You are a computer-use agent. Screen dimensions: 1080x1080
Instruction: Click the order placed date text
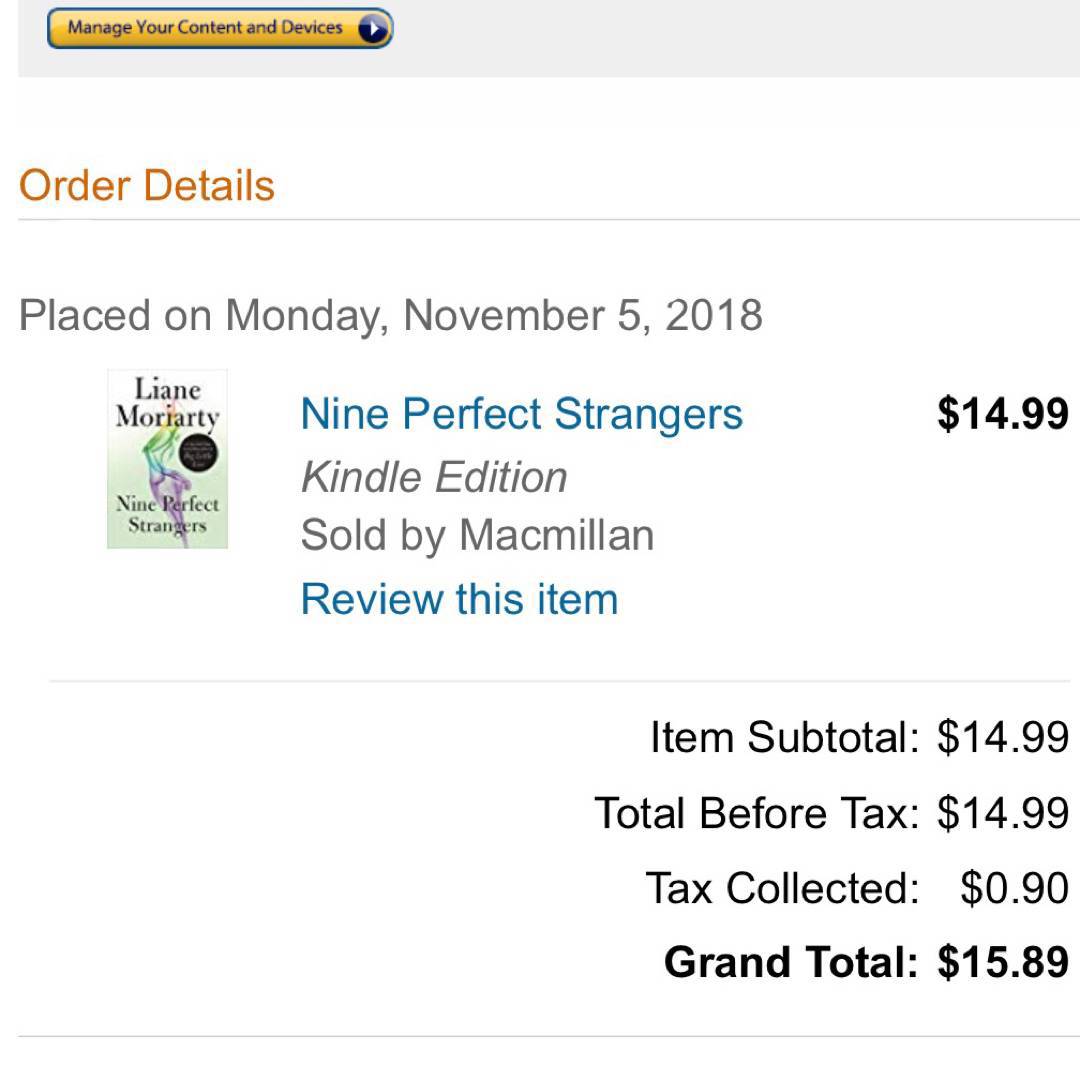point(390,315)
